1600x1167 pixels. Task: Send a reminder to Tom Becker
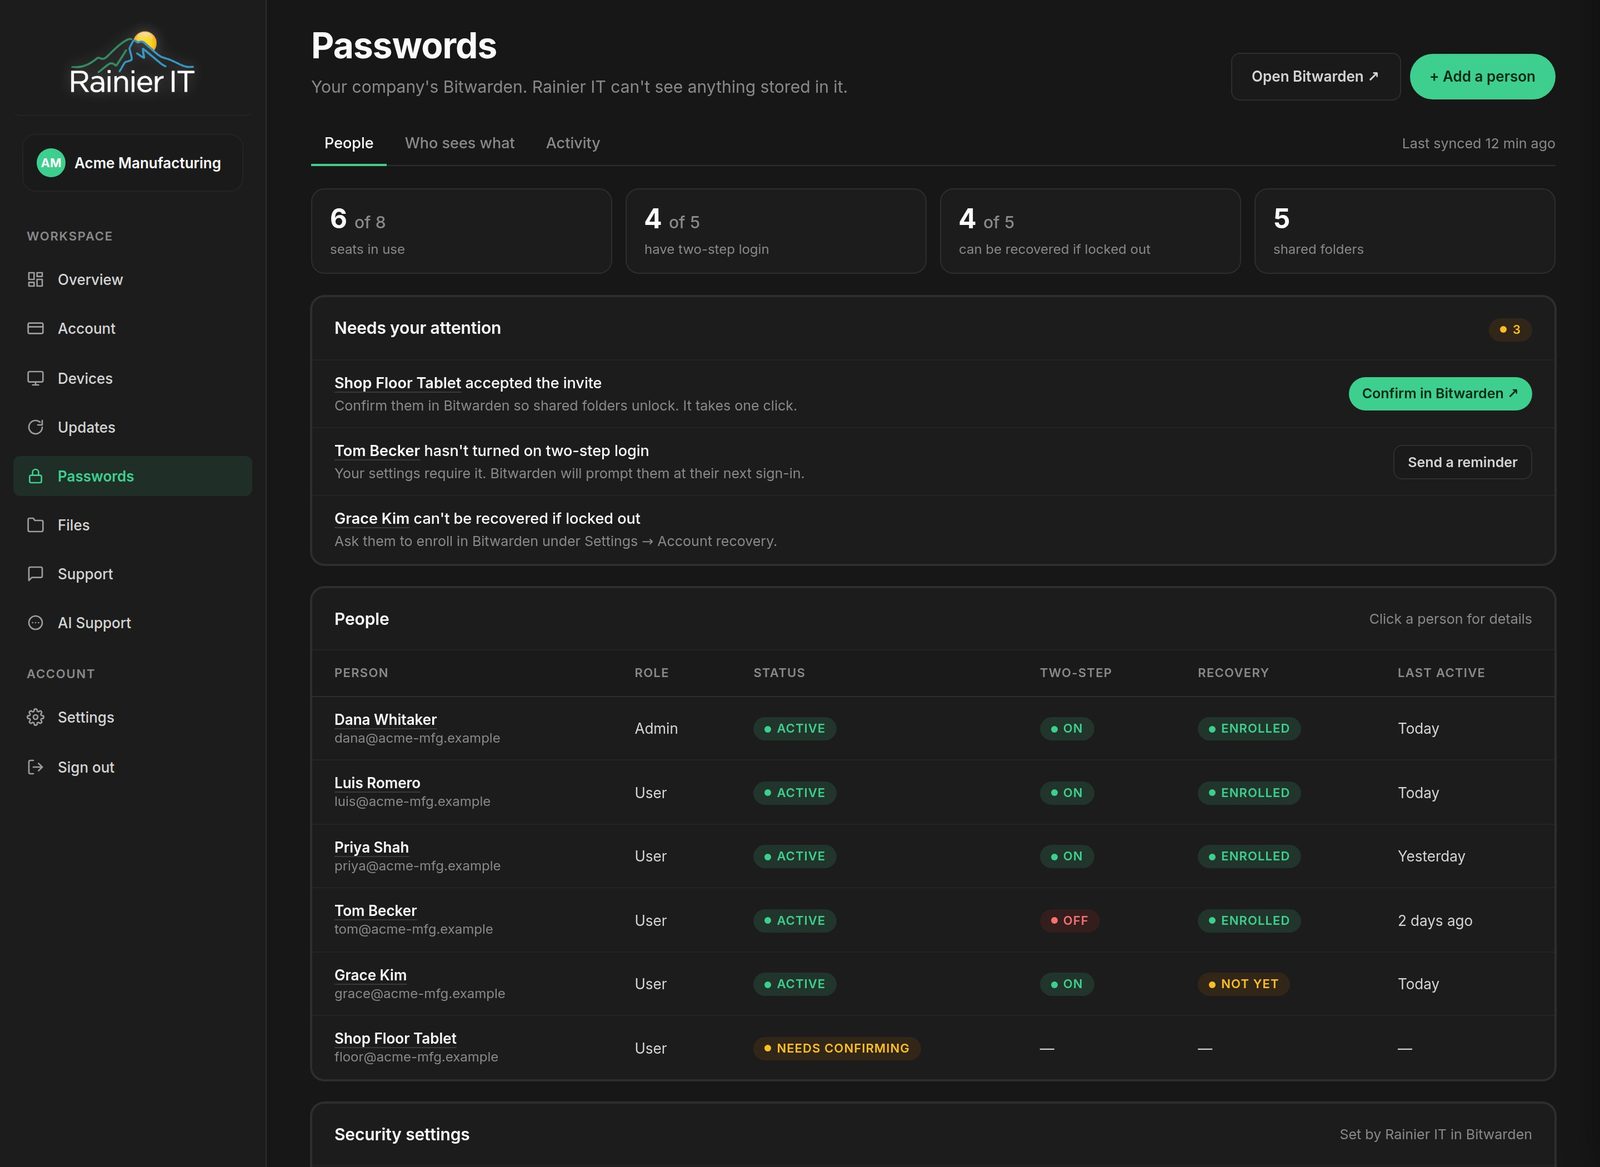pos(1462,462)
